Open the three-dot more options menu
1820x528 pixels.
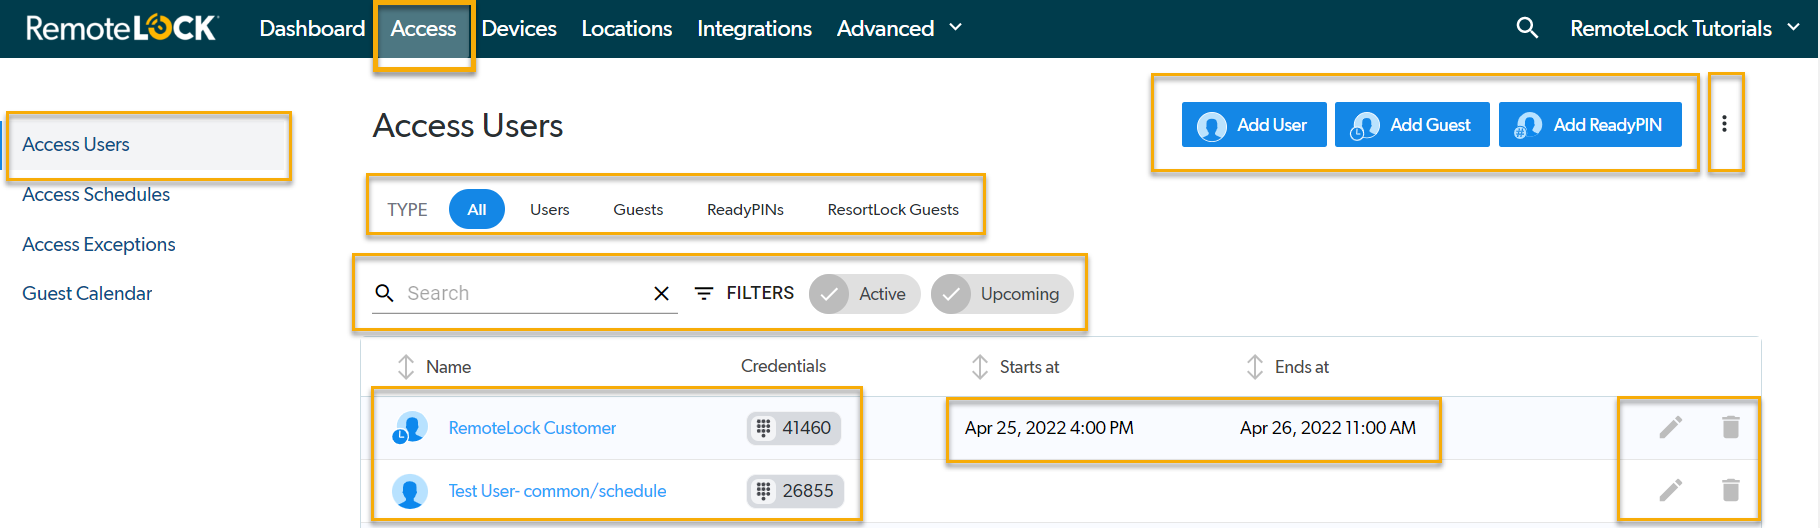pyautogui.click(x=1724, y=124)
